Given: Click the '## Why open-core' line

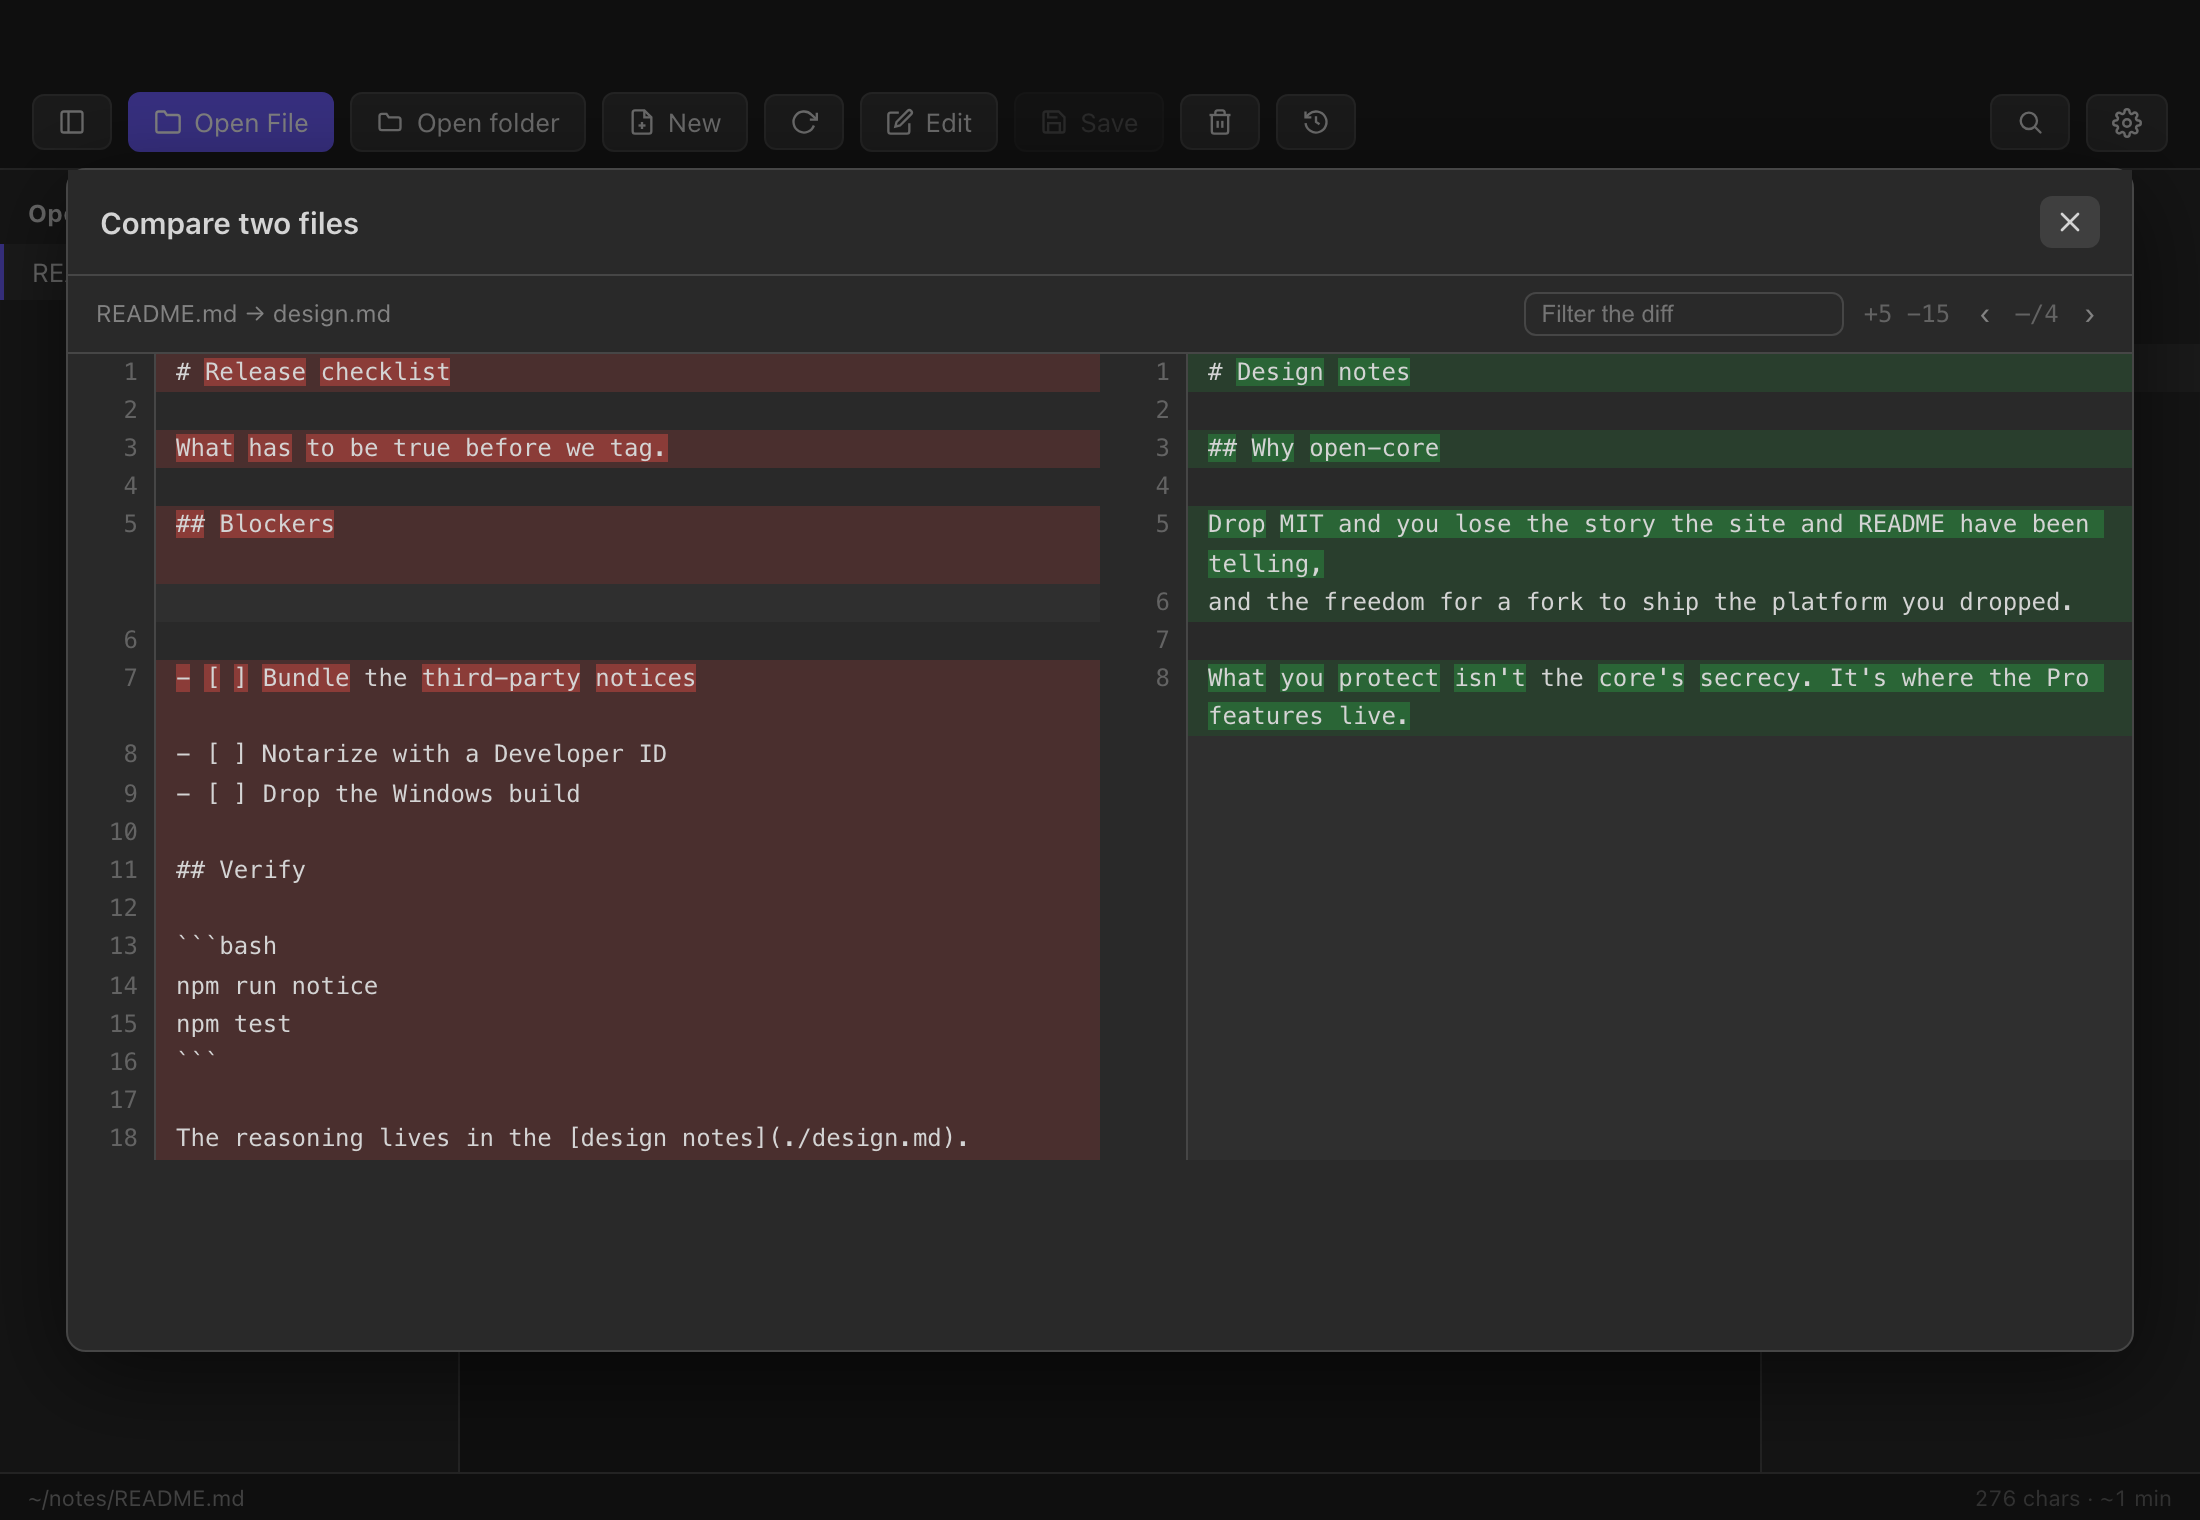Looking at the screenshot, I should pos(1660,448).
